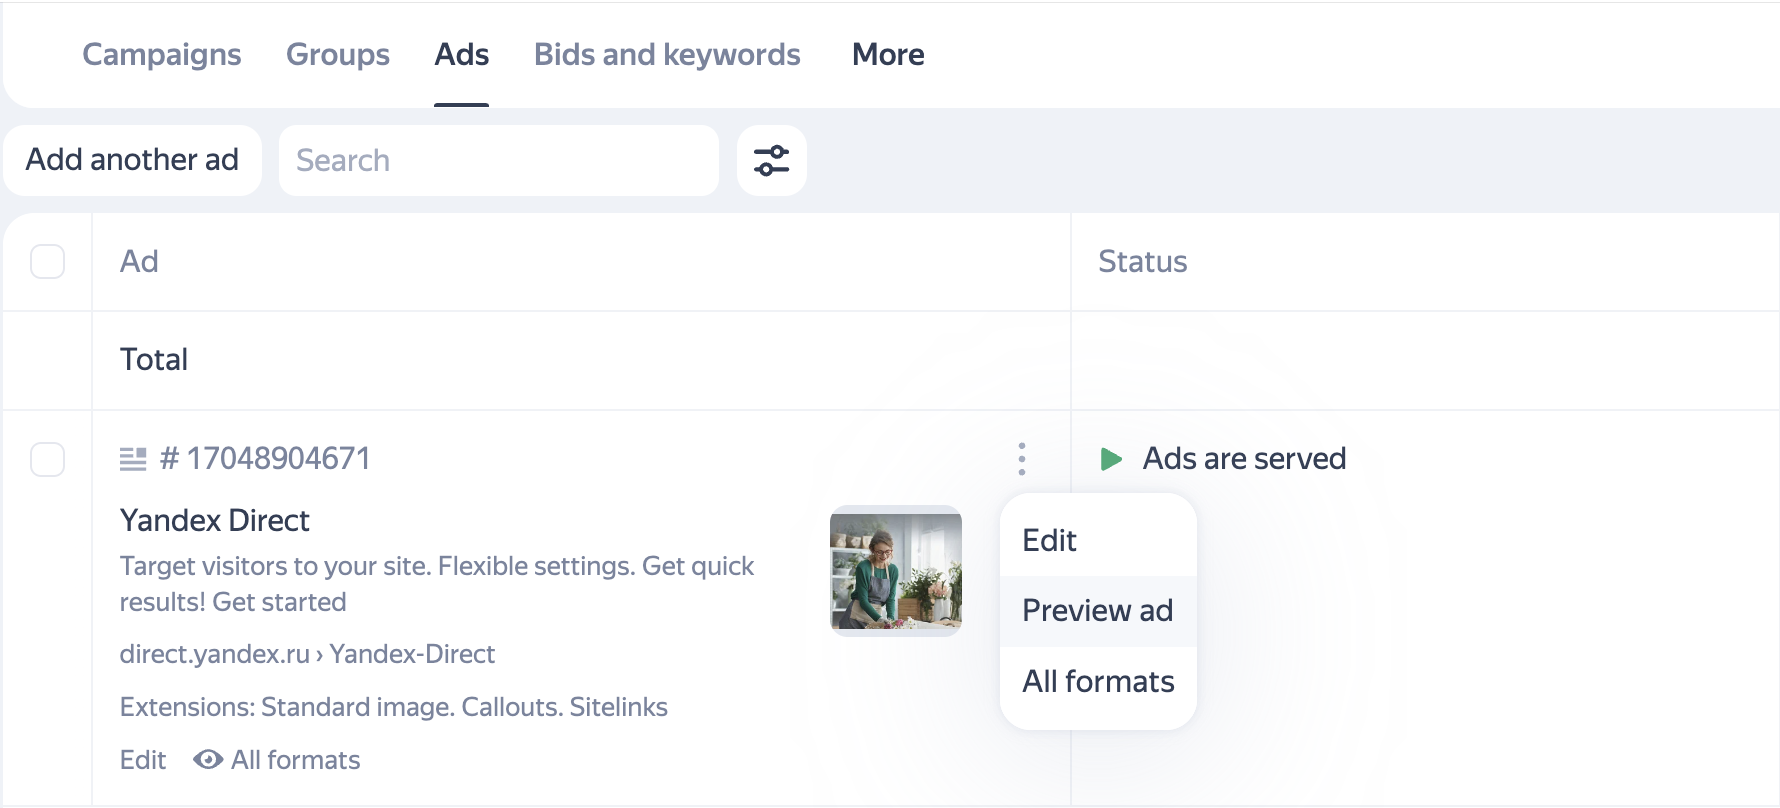1780x808 pixels.
Task: Click the Edit link under the ad
Action: tap(143, 760)
